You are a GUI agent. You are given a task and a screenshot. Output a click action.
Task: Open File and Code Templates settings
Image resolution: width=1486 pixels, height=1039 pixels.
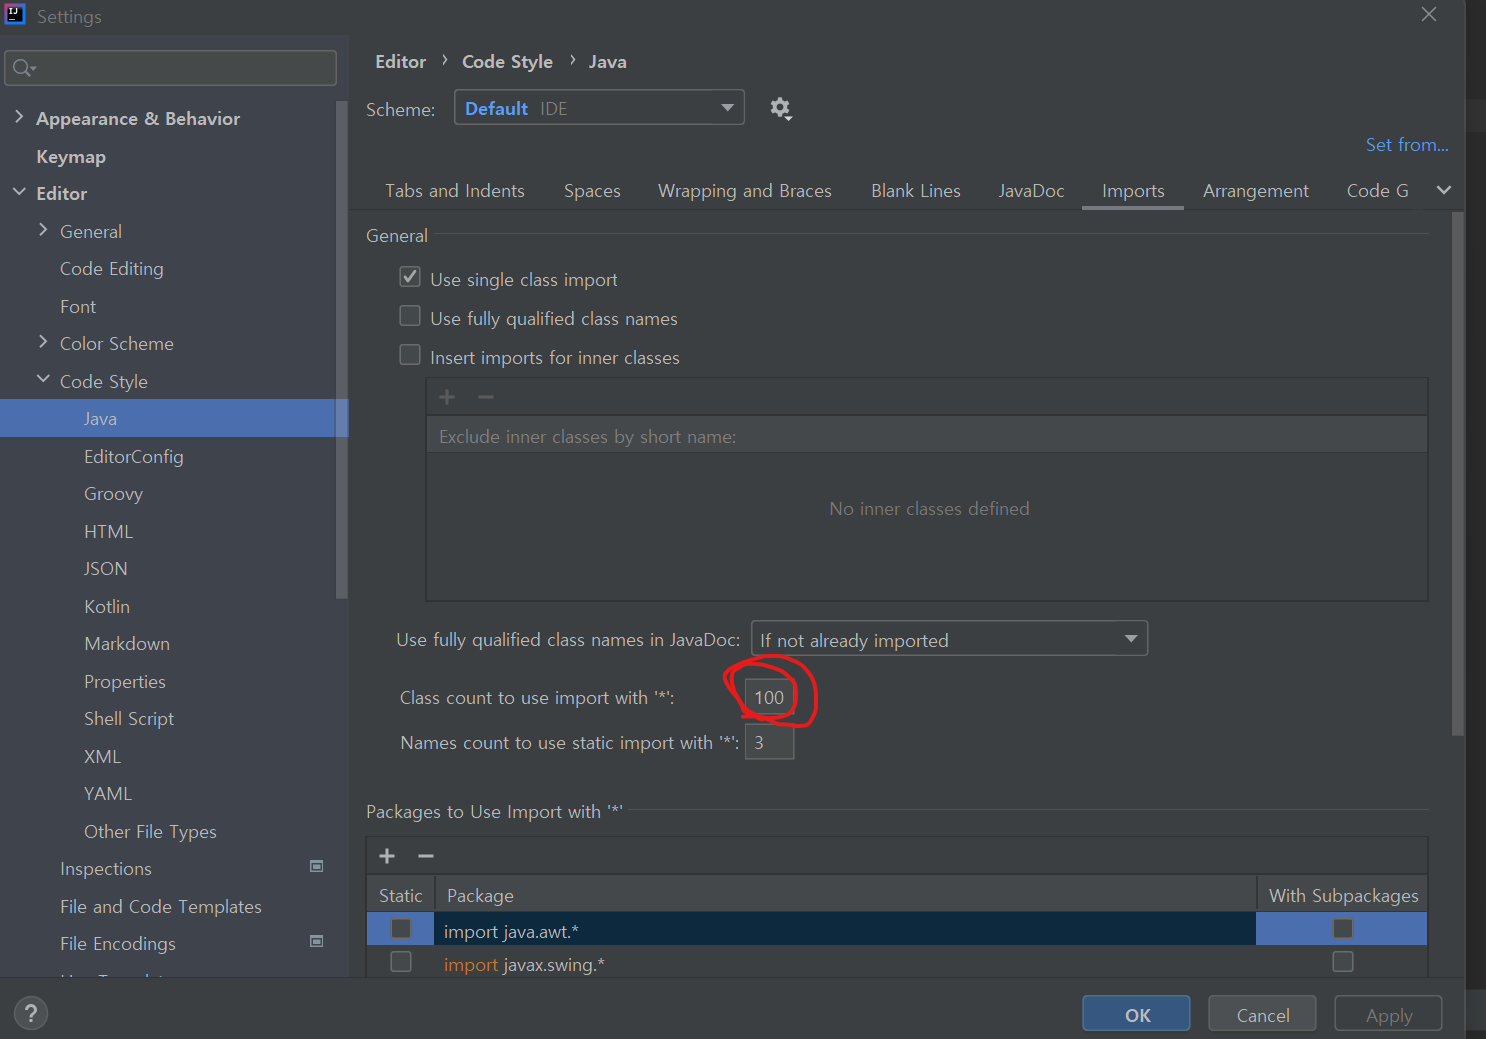coord(161,907)
